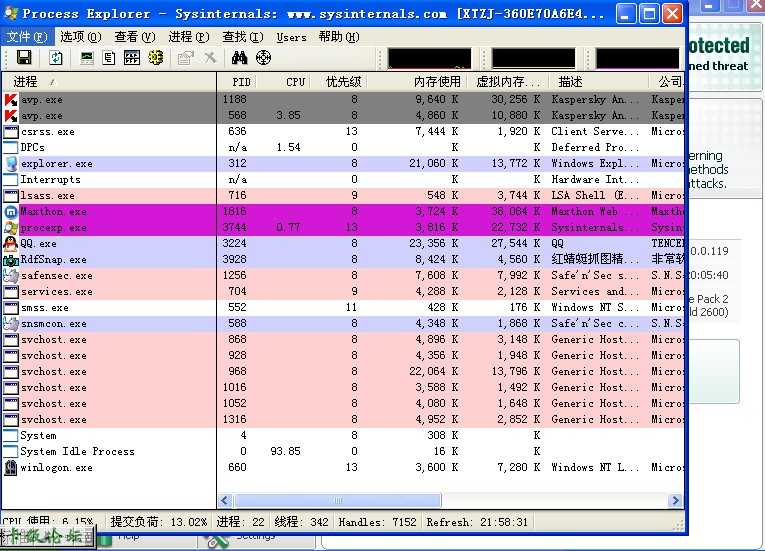Screen dimensions: 765x551
Task: Click the csrss.exe window icon
Action: point(11,132)
